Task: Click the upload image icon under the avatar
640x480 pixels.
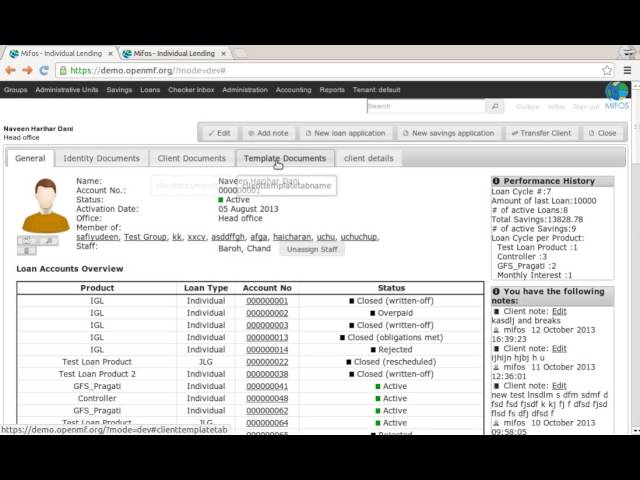Action: [26, 241]
